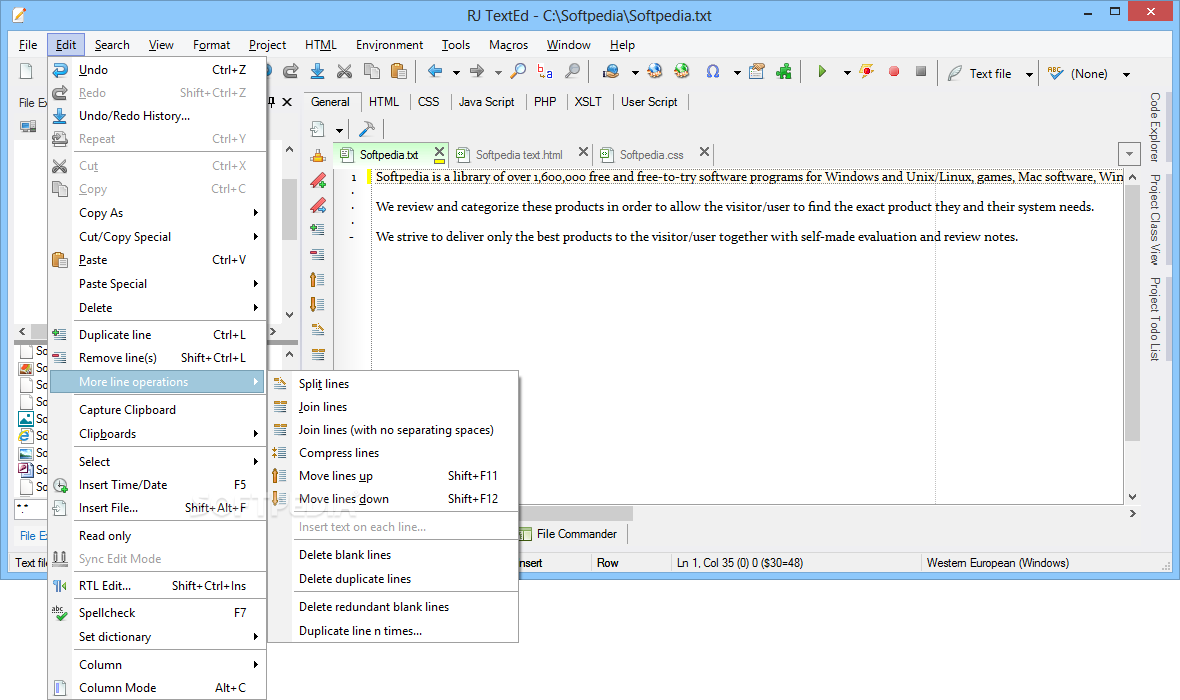
Task: Click the paste clipboard toolbar icon
Action: tap(399, 72)
